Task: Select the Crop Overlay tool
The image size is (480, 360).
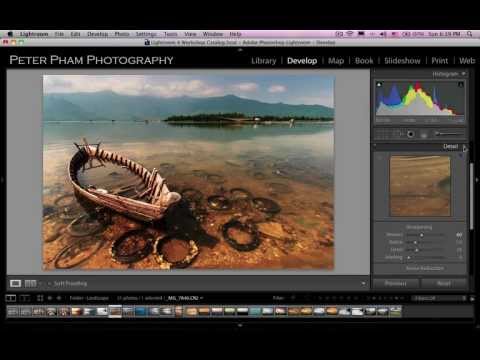Action: pyautogui.click(x=381, y=134)
